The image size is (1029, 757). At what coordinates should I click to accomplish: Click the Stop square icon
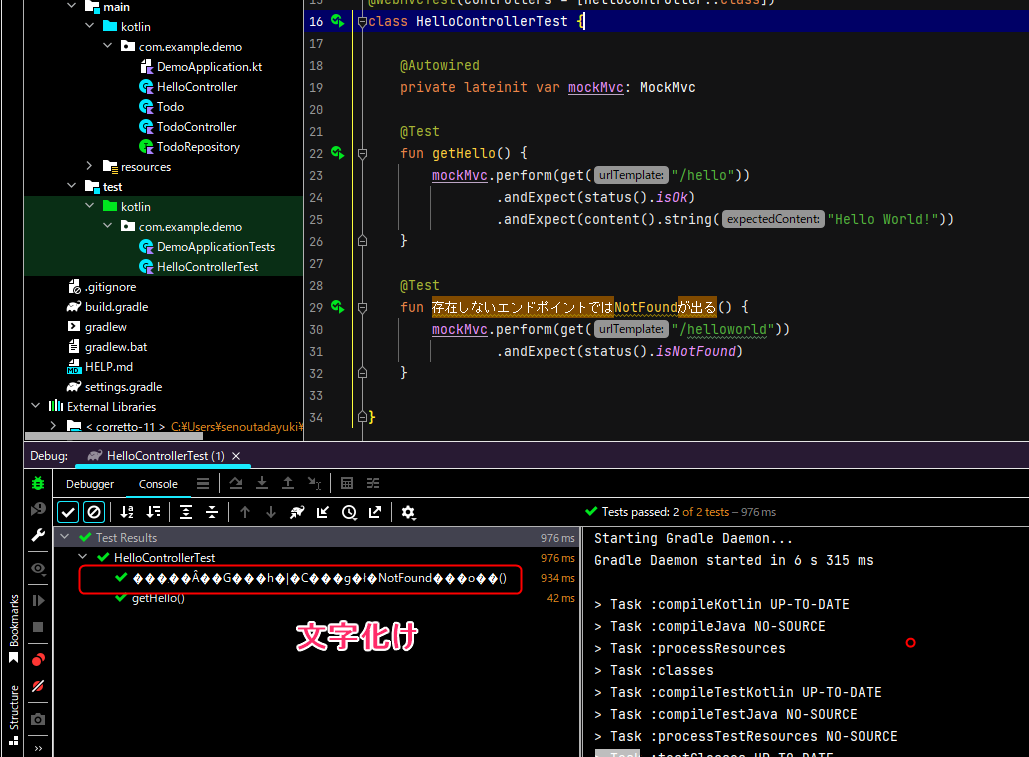point(38,627)
